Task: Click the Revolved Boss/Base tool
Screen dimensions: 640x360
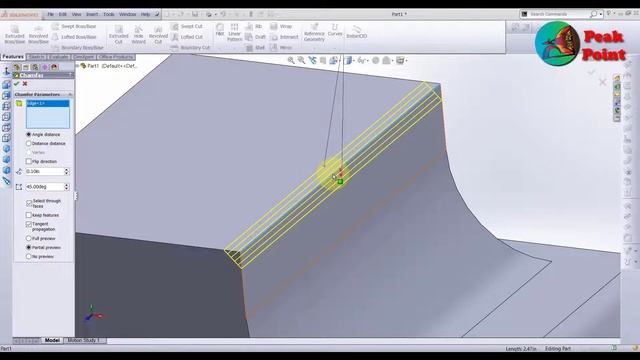Action: coord(38,35)
